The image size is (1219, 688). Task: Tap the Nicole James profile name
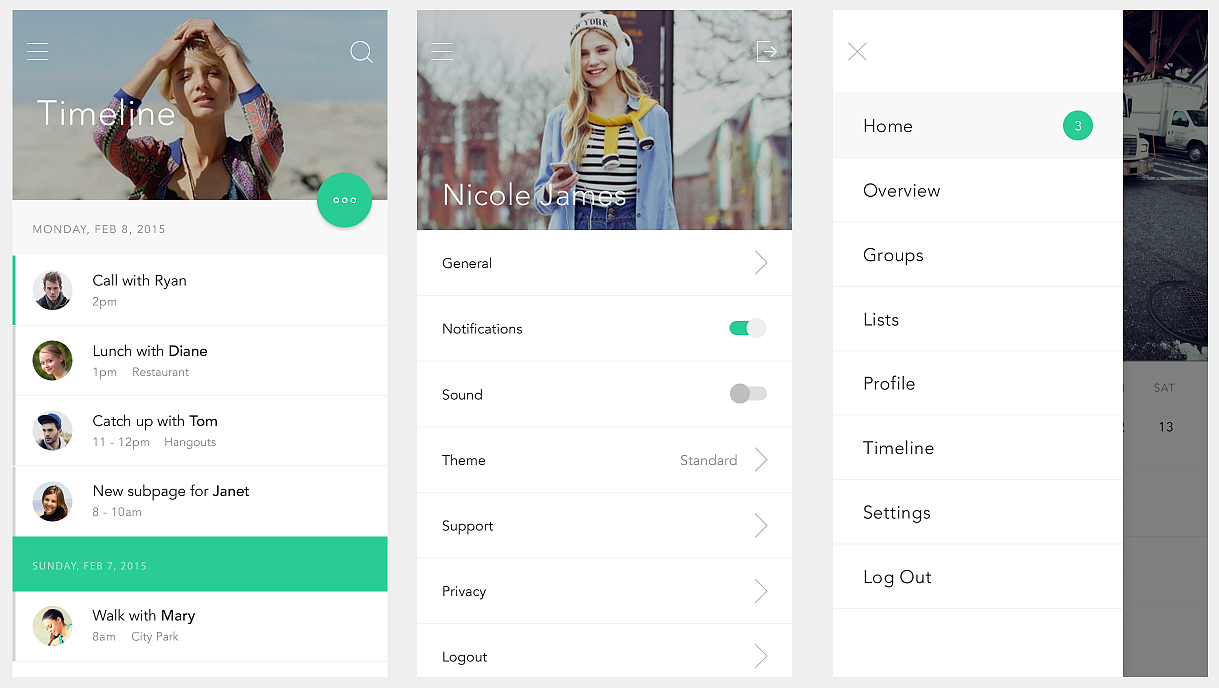tap(534, 195)
